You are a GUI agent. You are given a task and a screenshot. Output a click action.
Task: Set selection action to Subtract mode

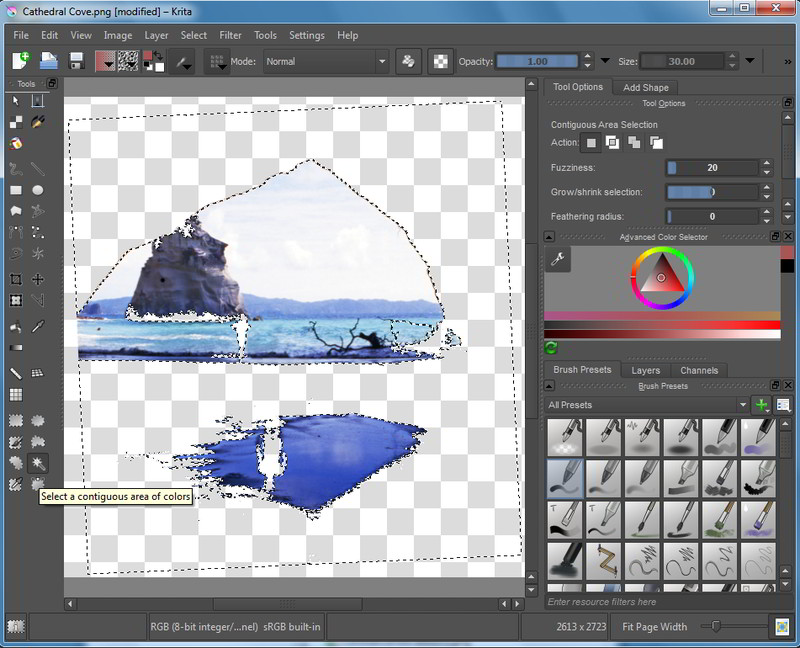pyautogui.click(x=633, y=142)
